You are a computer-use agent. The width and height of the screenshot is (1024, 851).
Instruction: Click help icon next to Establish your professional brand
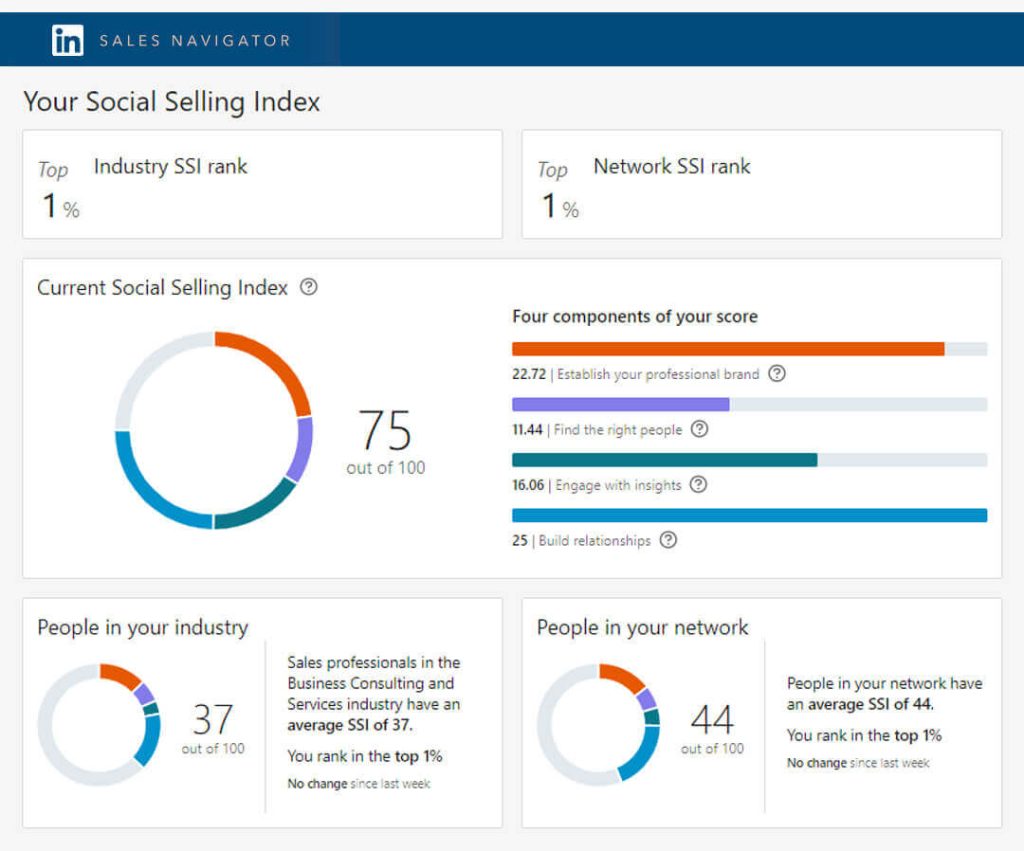pyautogui.click(x=777, y=374)
